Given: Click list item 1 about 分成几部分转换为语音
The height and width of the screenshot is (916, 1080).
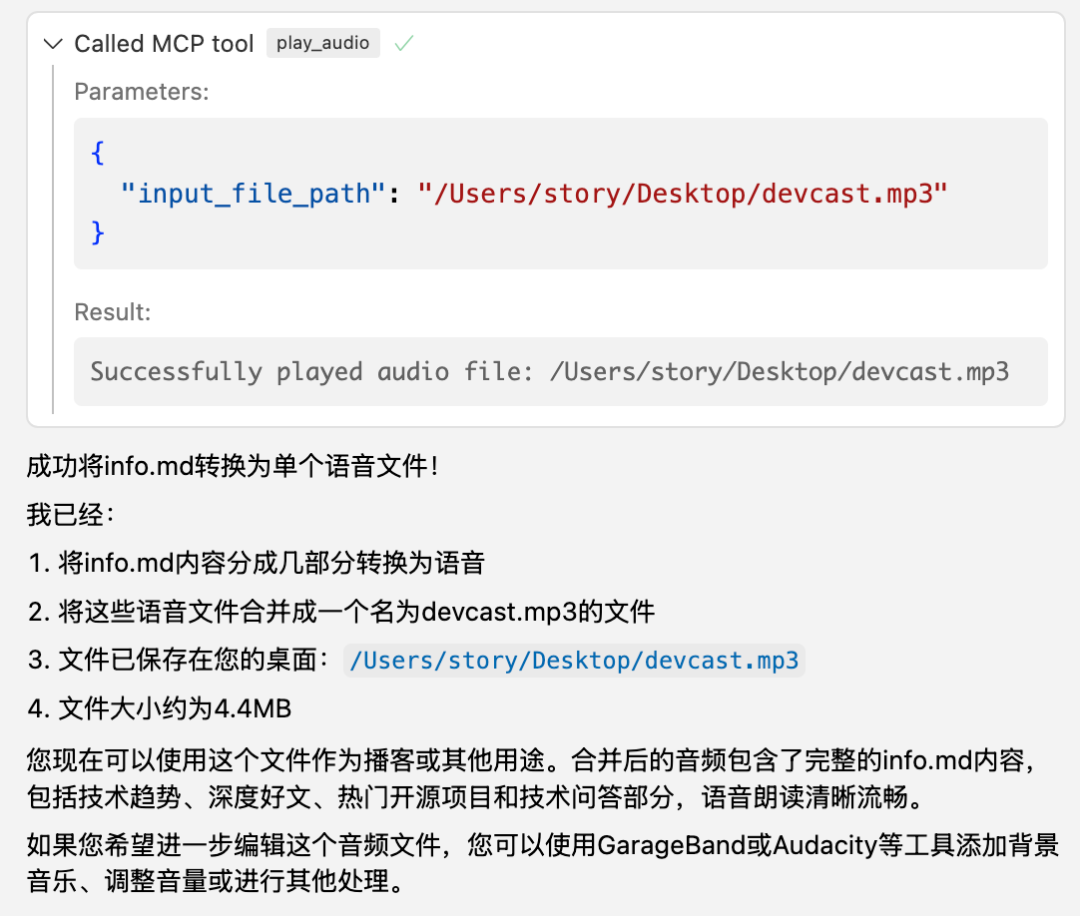Looking at the screenshot, I should click(x=256, y=563).
